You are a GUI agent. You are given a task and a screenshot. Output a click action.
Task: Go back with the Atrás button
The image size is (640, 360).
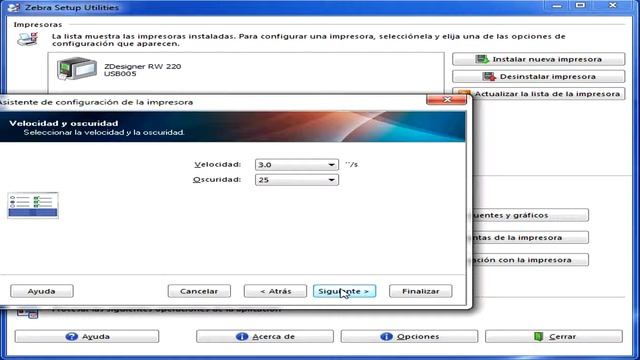(x=275, y=291)
